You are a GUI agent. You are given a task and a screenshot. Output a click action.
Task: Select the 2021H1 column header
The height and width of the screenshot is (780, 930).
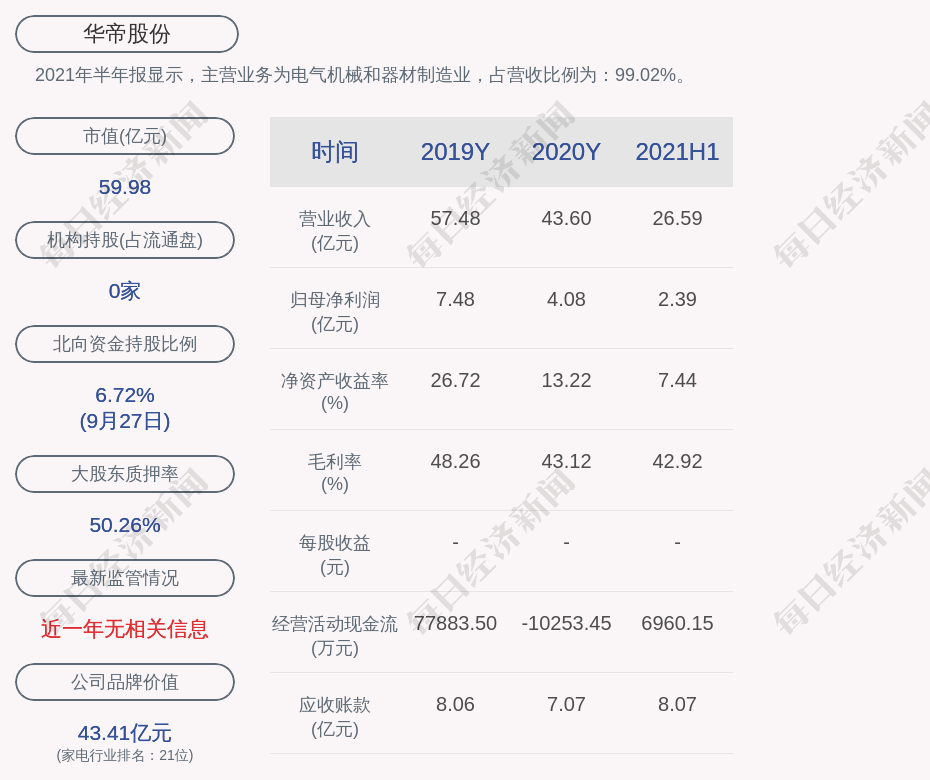click(677, 152)
